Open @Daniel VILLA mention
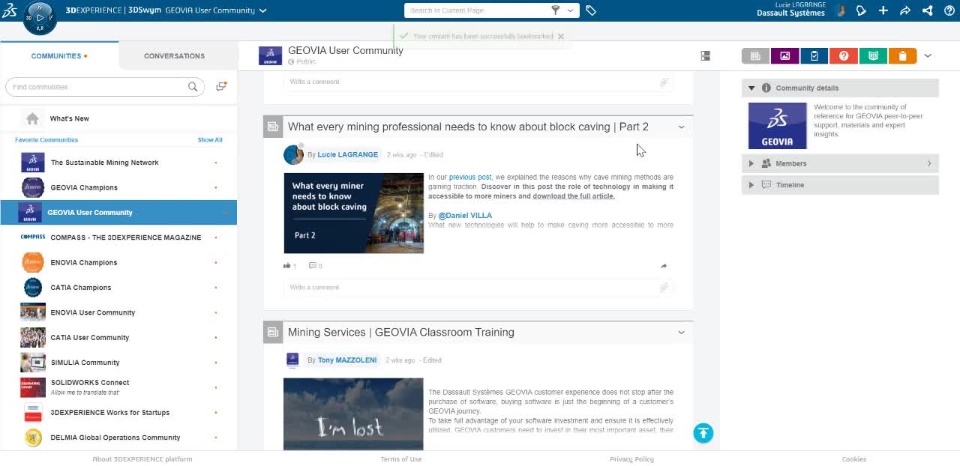Screen dimensions: 960x466 (465, 216)
